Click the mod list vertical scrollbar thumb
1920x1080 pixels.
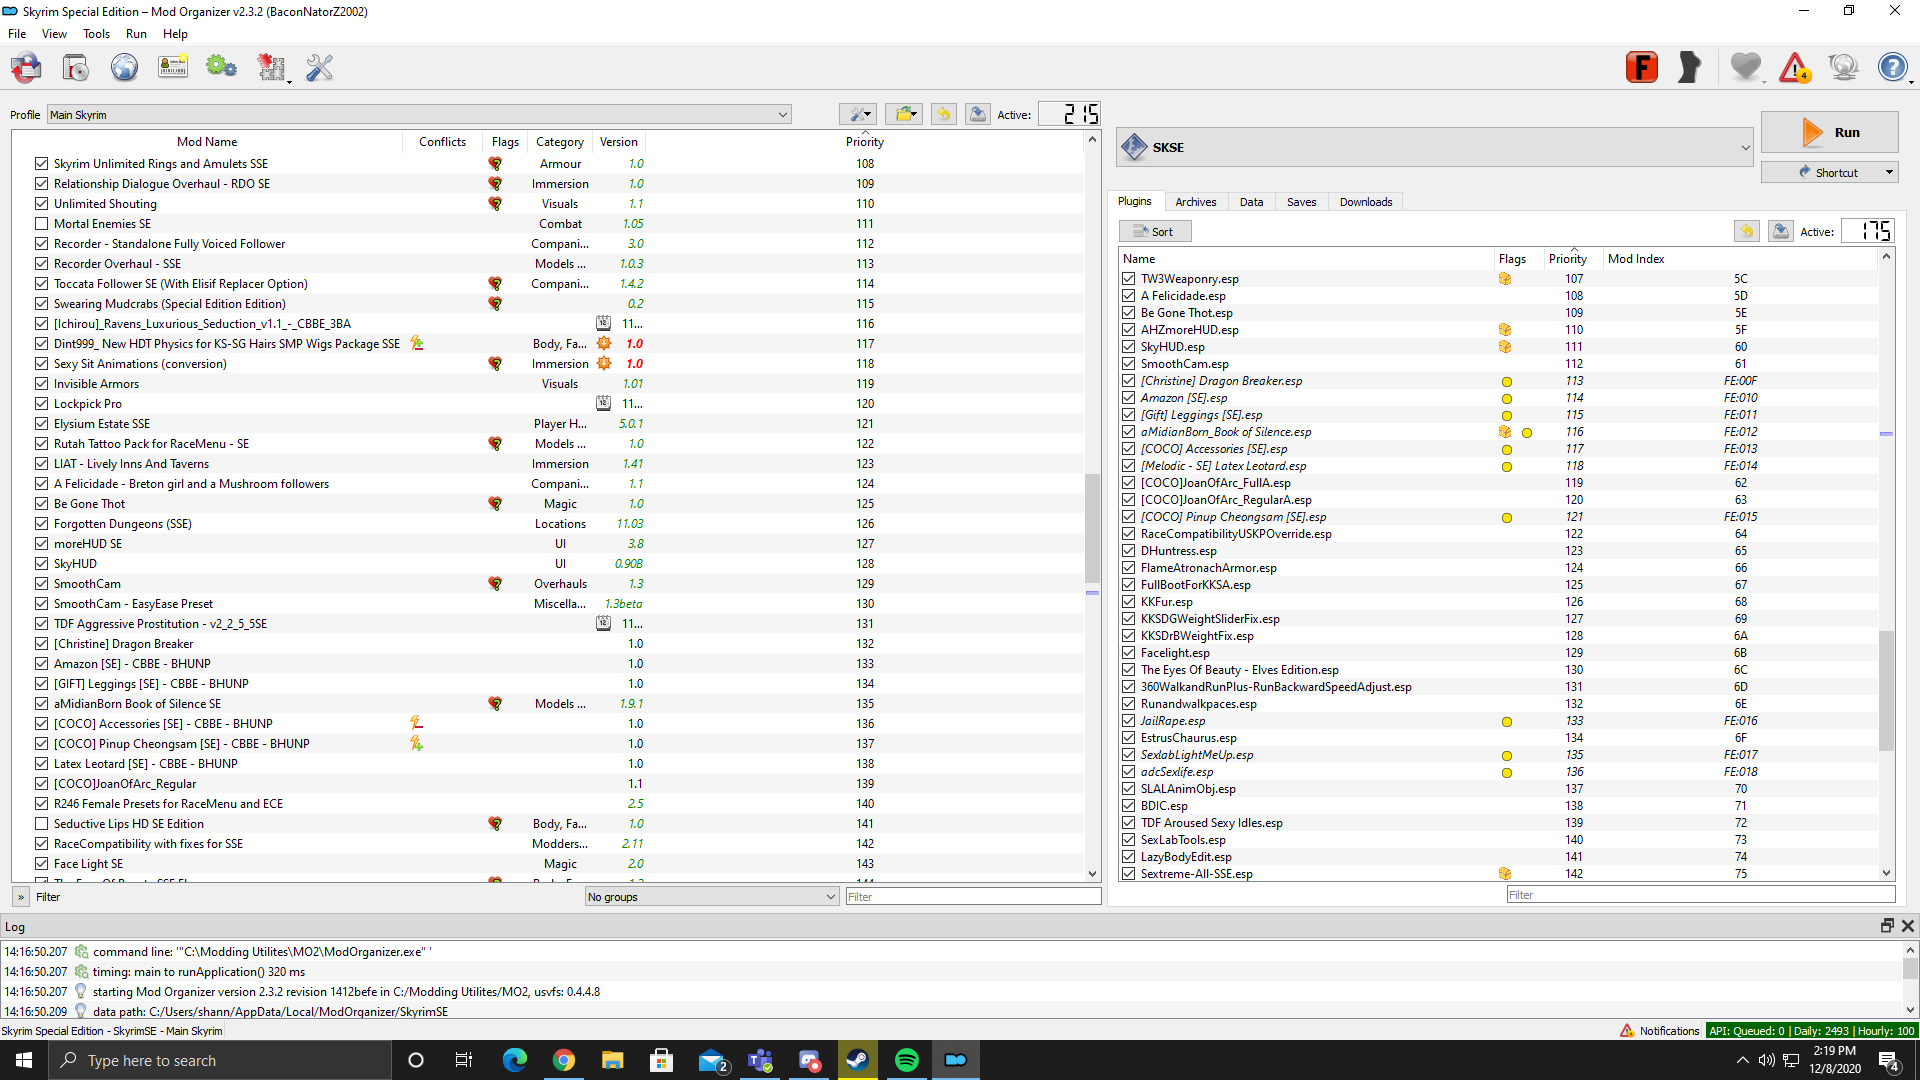tap(1092, 527)
